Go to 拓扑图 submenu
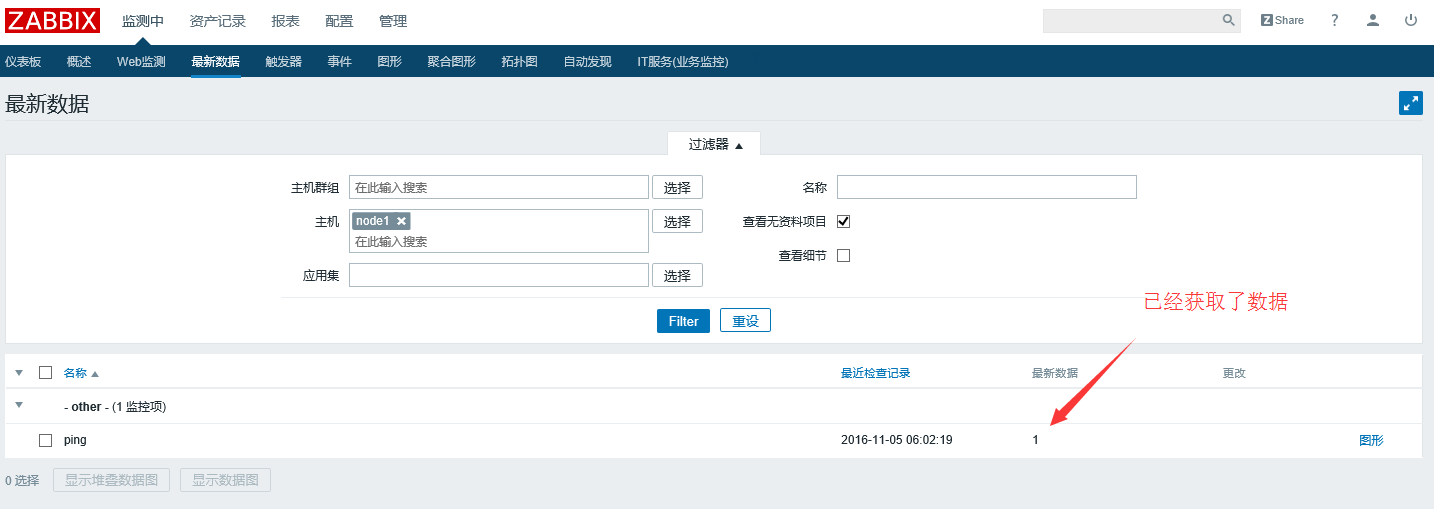Screen dimensions: 1434x509 click(x=520, y=62)
